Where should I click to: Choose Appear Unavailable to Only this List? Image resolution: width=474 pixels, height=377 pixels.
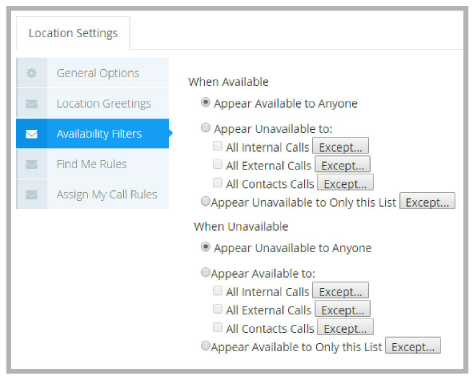[205, 201]
